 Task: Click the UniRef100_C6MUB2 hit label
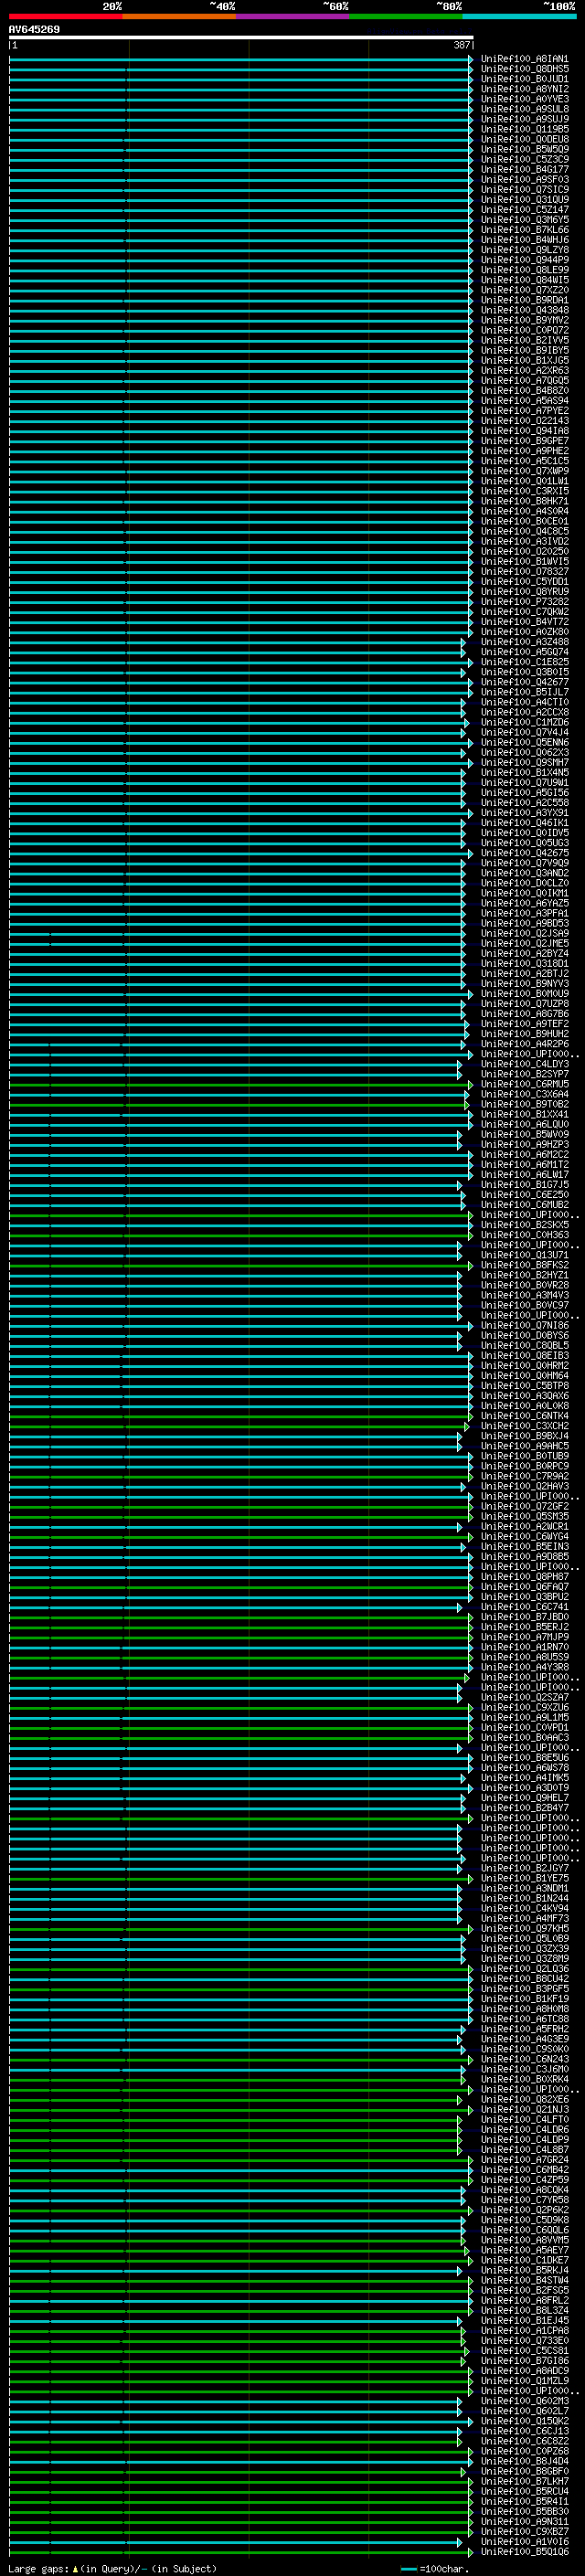pos(524,1205)
